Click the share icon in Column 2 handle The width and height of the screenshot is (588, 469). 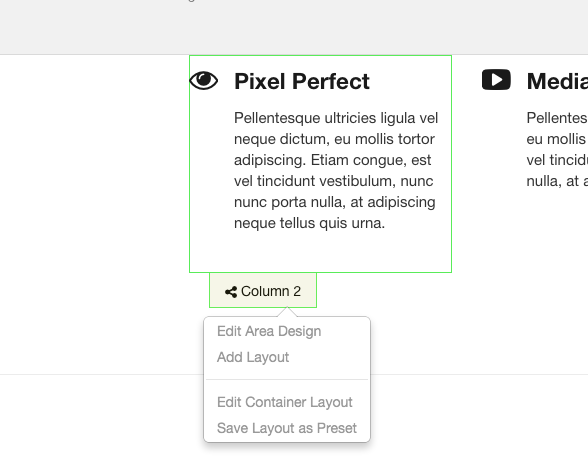(x=231, y=292)
